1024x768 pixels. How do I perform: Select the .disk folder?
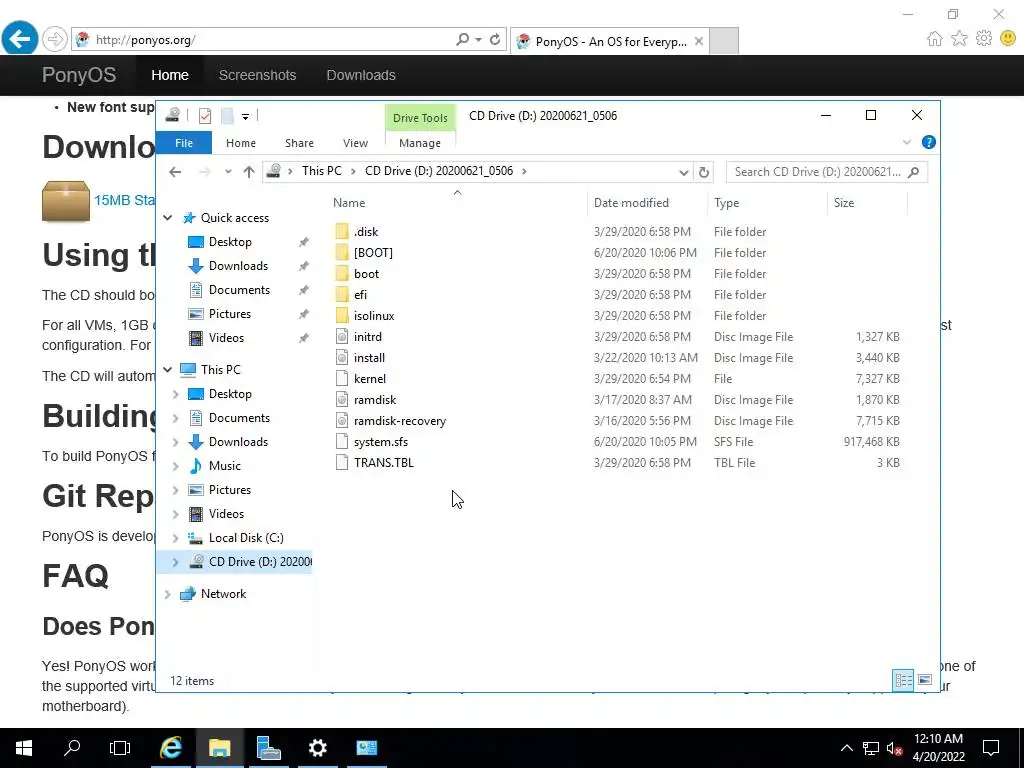pos(366,232)
